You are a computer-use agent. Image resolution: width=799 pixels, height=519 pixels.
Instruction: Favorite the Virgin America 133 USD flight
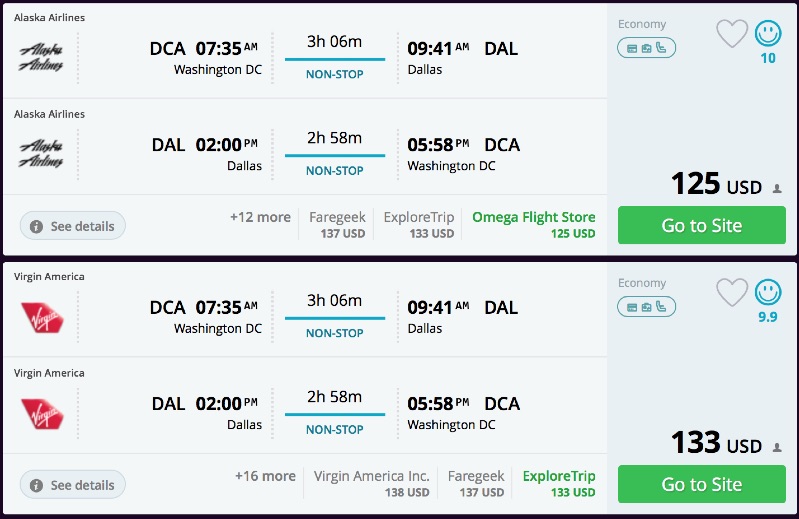pyautogui.click(x=732, y=292)
